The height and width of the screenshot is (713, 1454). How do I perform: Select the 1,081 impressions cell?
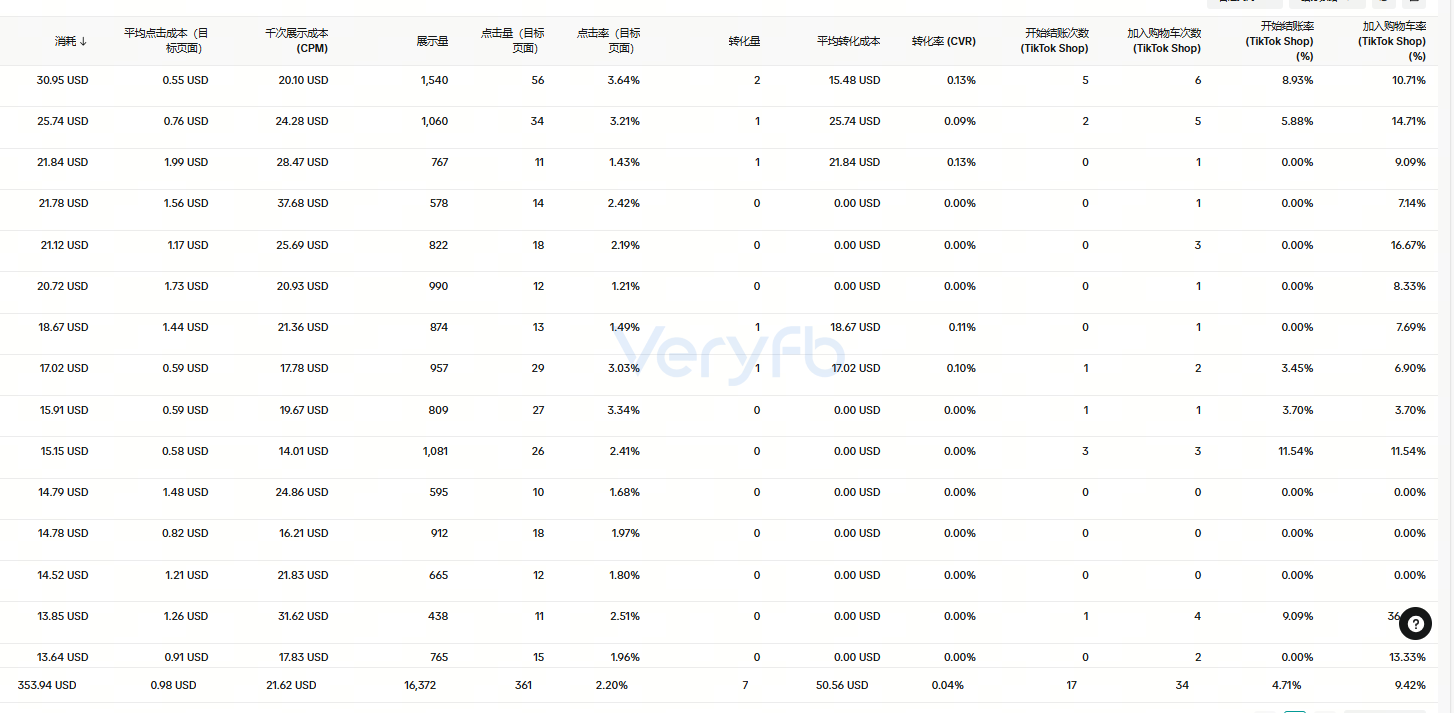click(x=435, y=451)
